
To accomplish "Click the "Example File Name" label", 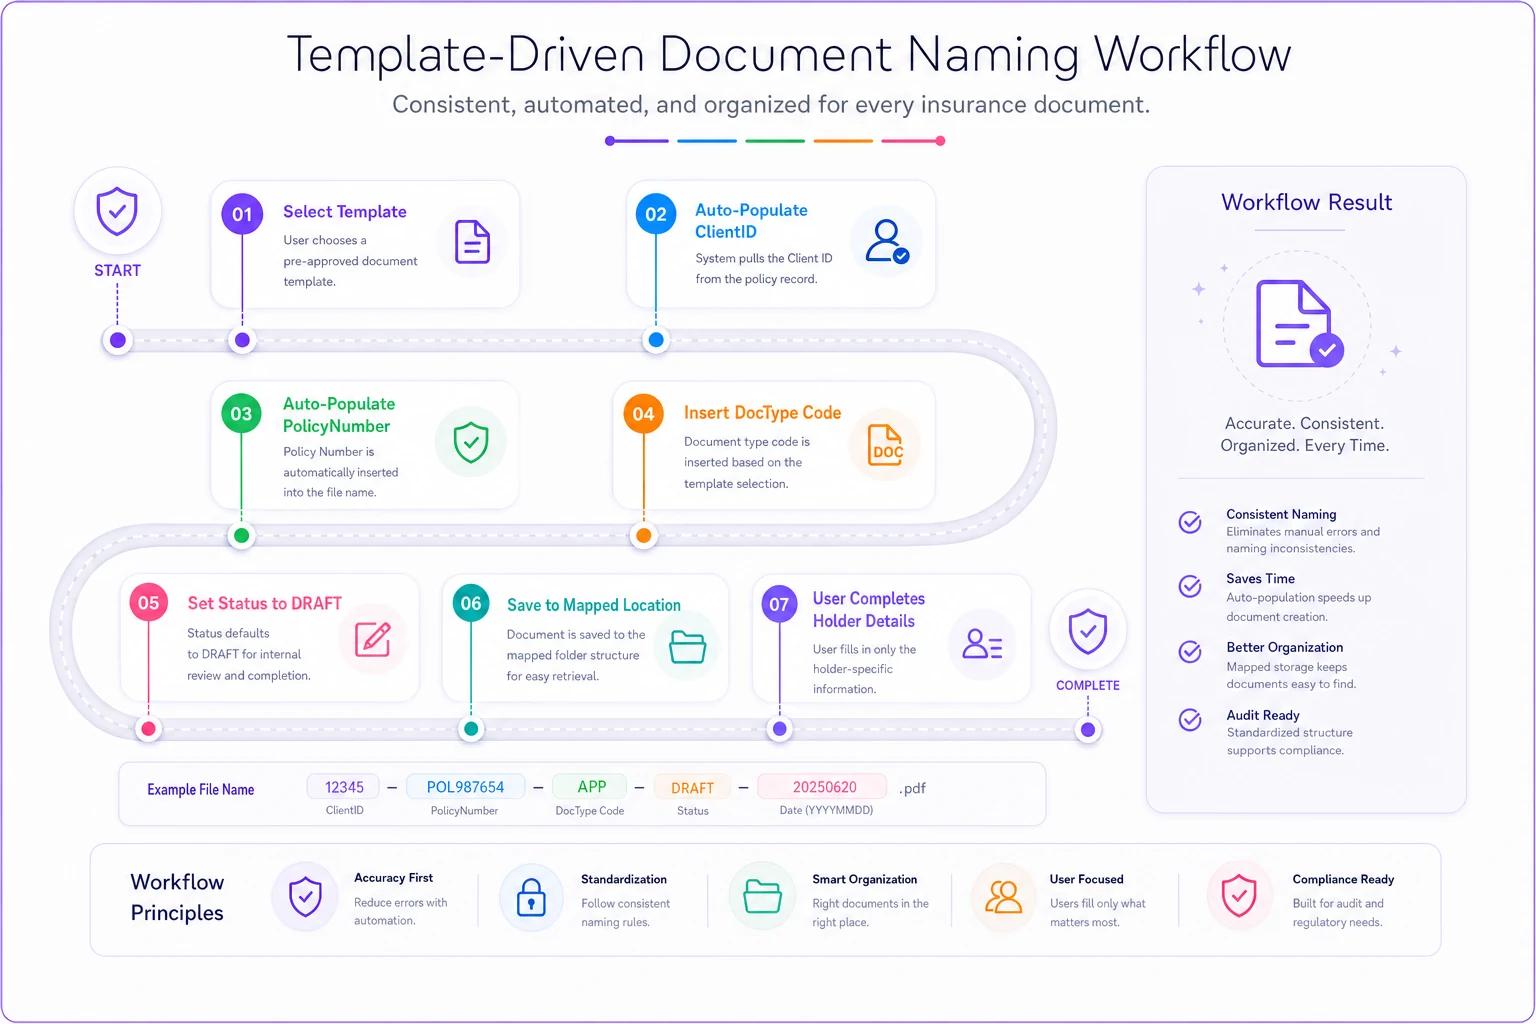I will tap(201, 790).
